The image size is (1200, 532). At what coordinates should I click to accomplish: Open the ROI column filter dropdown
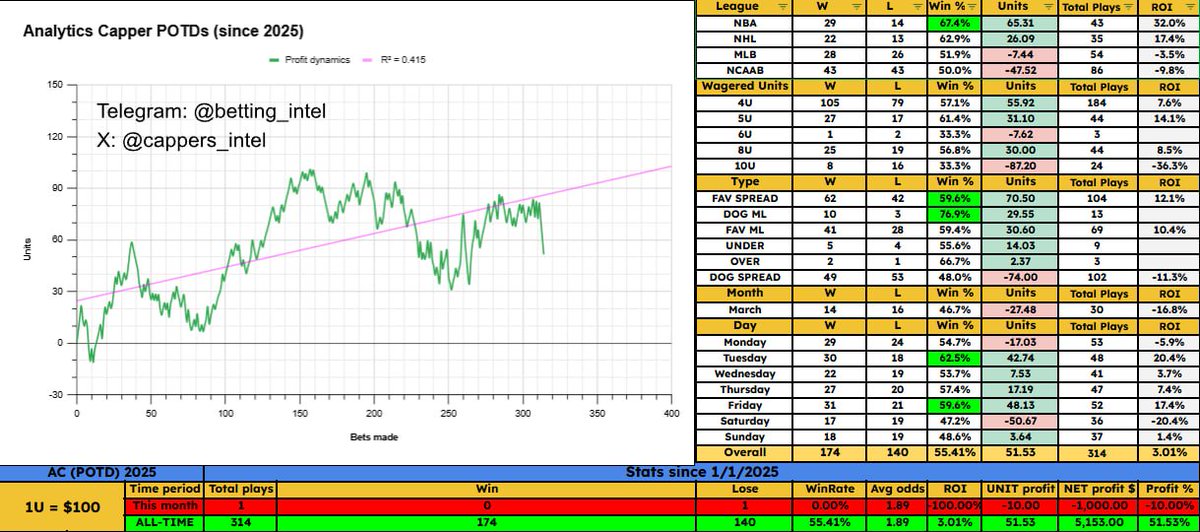(x=1190, y=7)
